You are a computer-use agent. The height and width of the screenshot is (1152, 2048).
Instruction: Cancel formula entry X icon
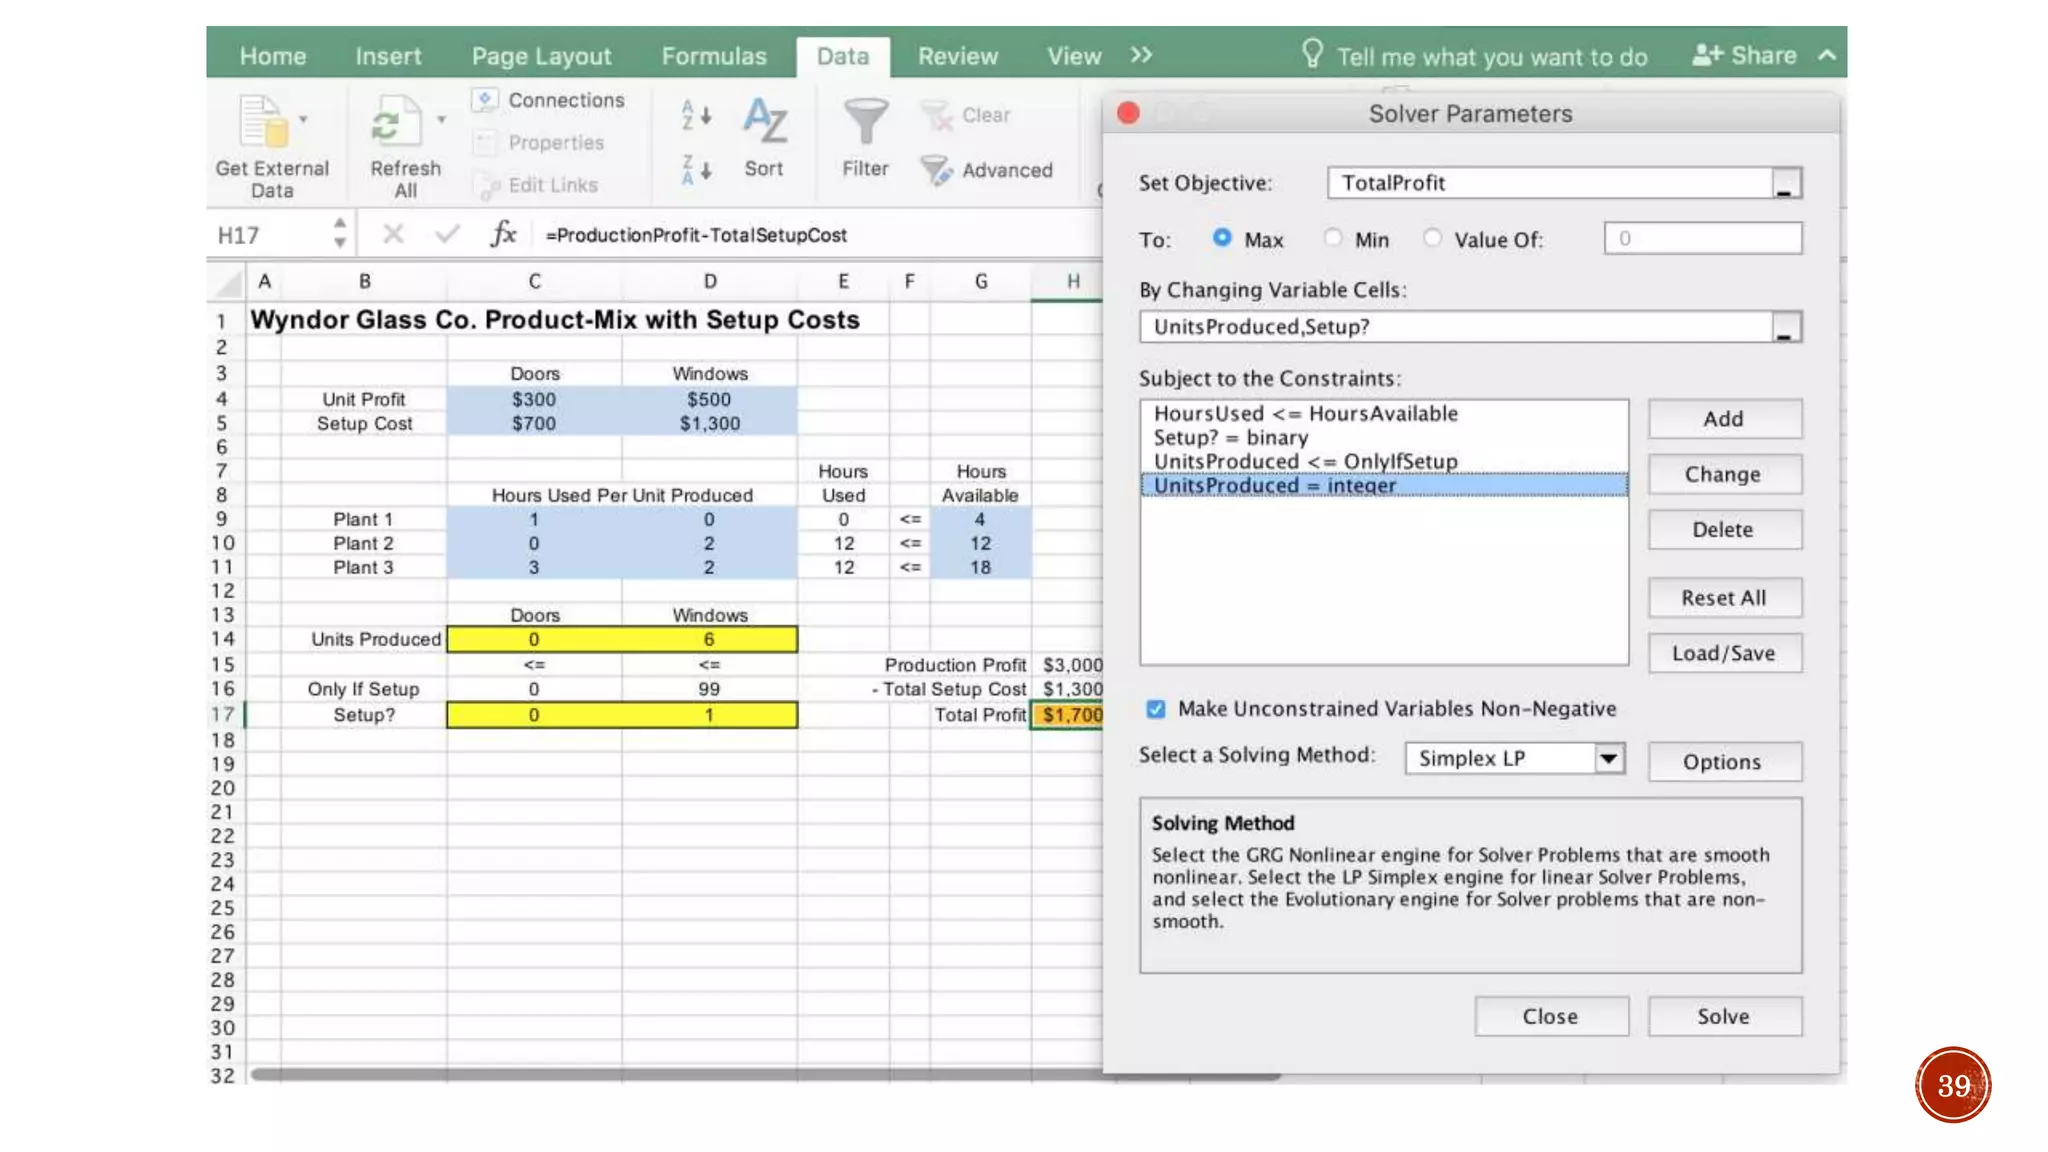[x=393, y=234]
